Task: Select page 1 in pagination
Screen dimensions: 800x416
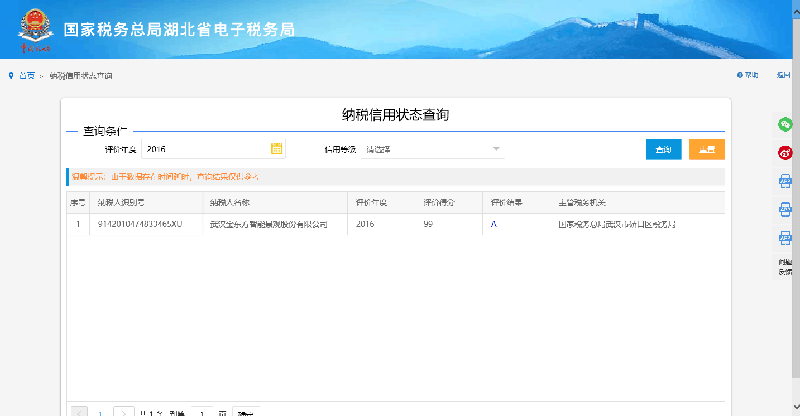Action: click(100, 411)
